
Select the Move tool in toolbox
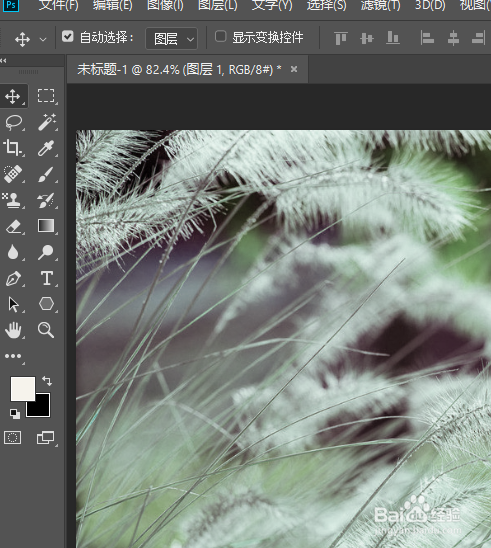(x=13, y=96)
